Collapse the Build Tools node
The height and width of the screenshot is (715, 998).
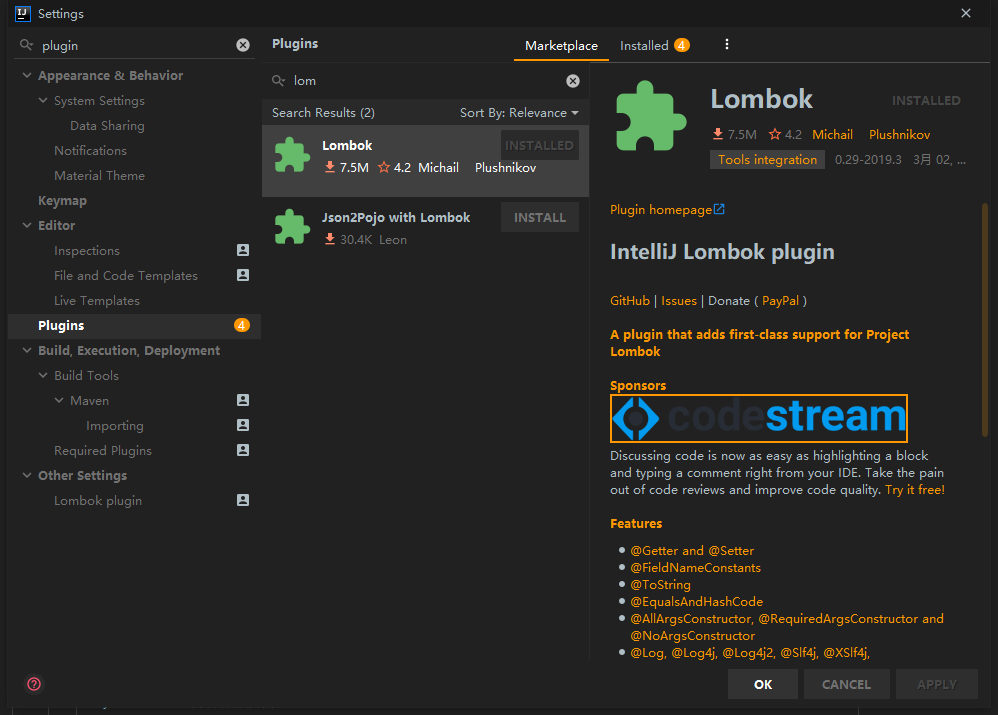coord(43,376)
